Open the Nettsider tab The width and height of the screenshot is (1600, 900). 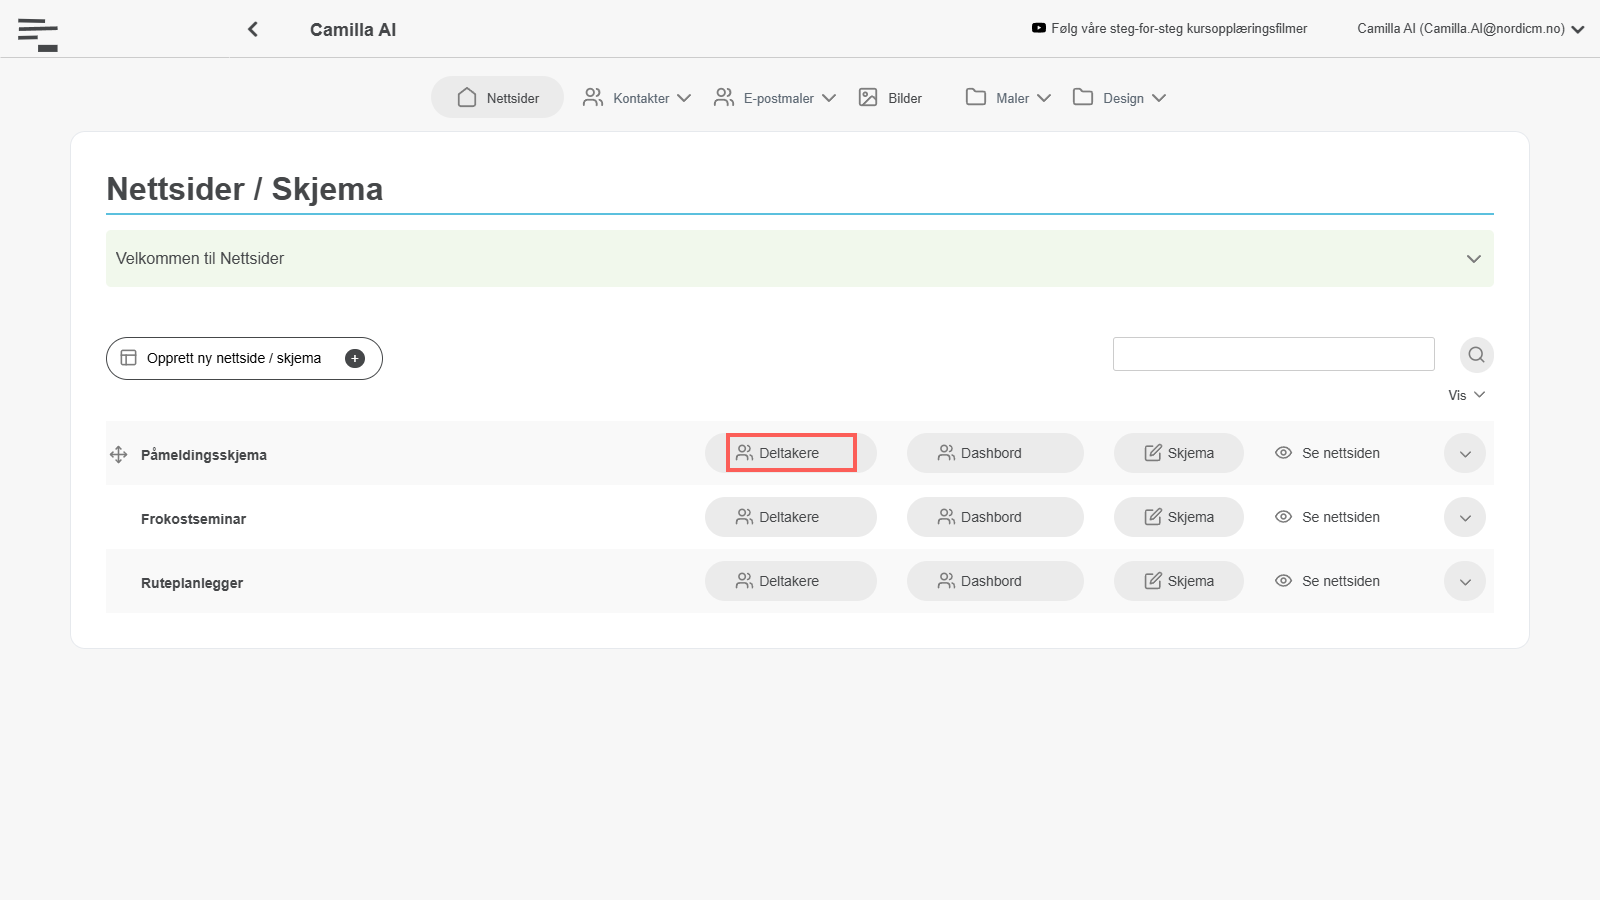[498, 98]
